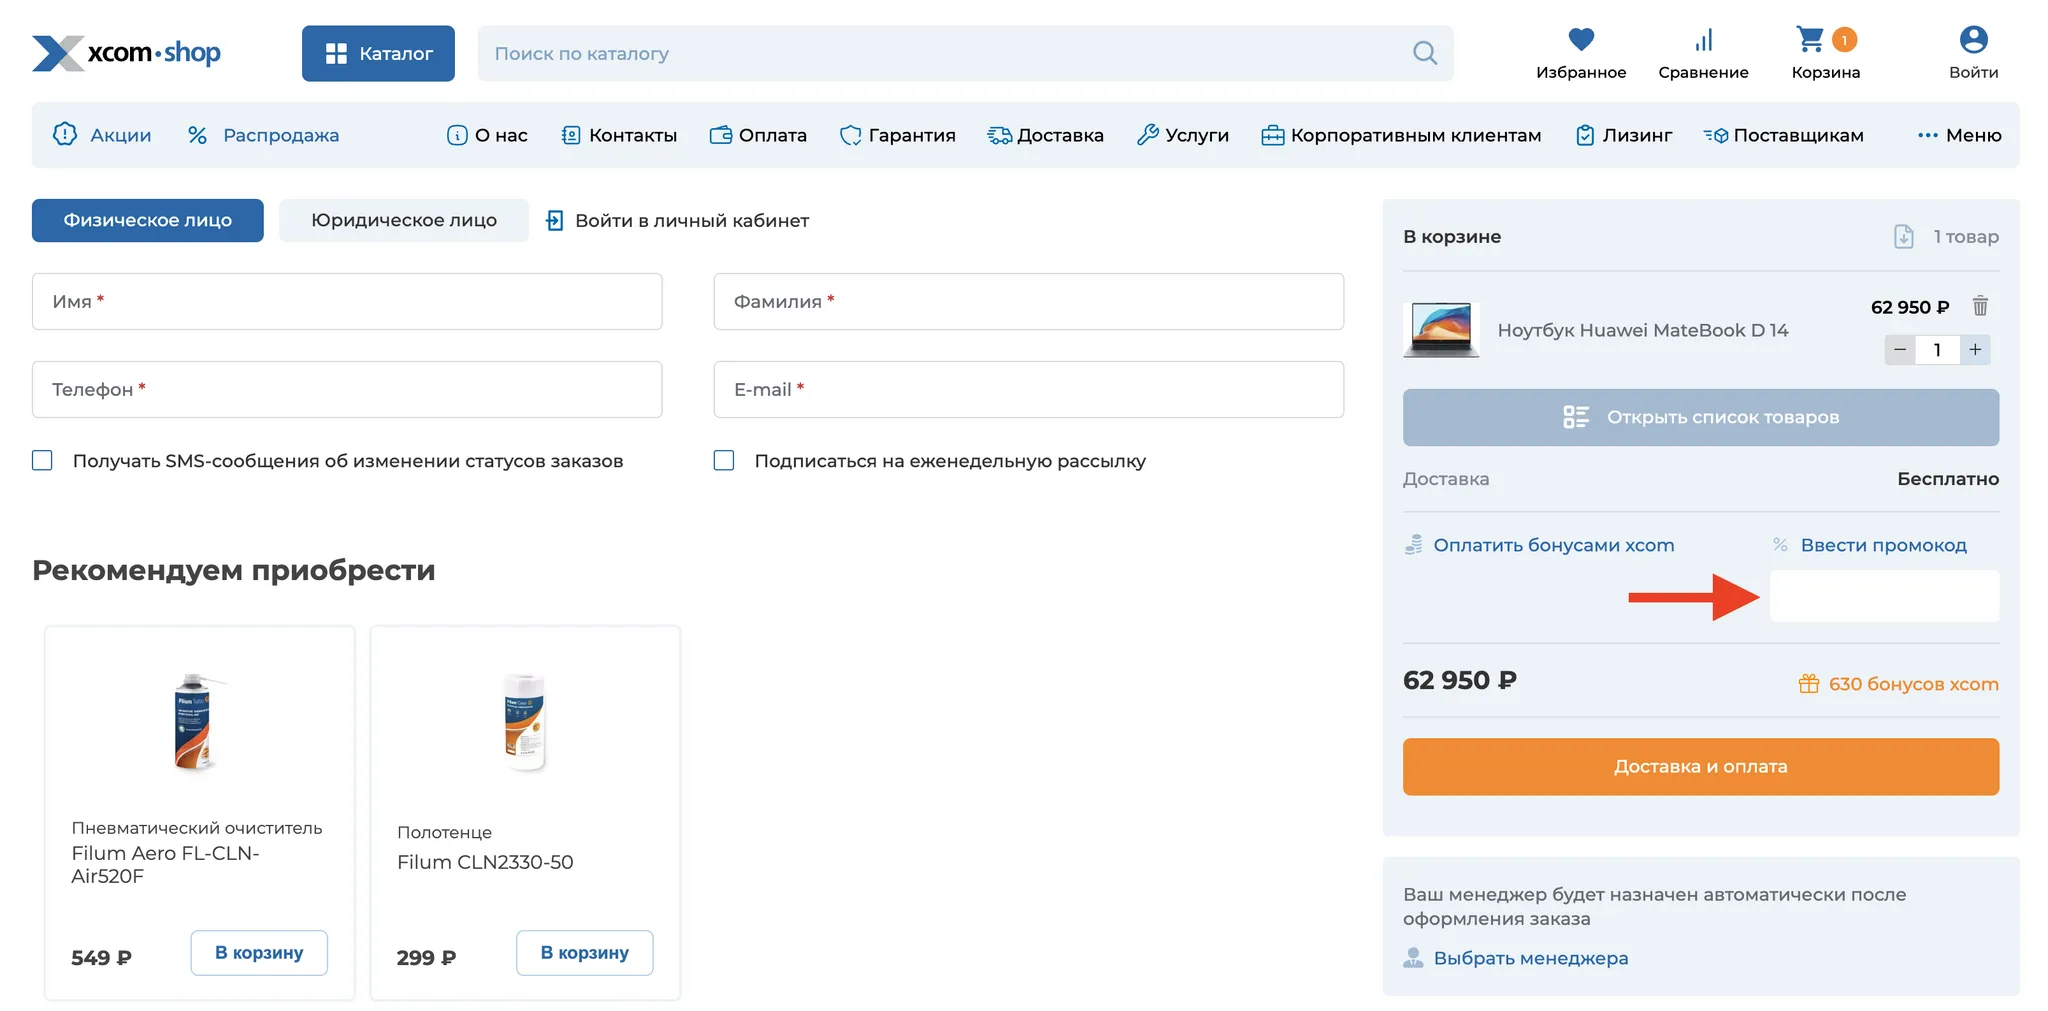Image resolution: width=2048 pixels, height=1011 pixels.
Task: Click the Фамилия input field
Action: click(1028, 301)
